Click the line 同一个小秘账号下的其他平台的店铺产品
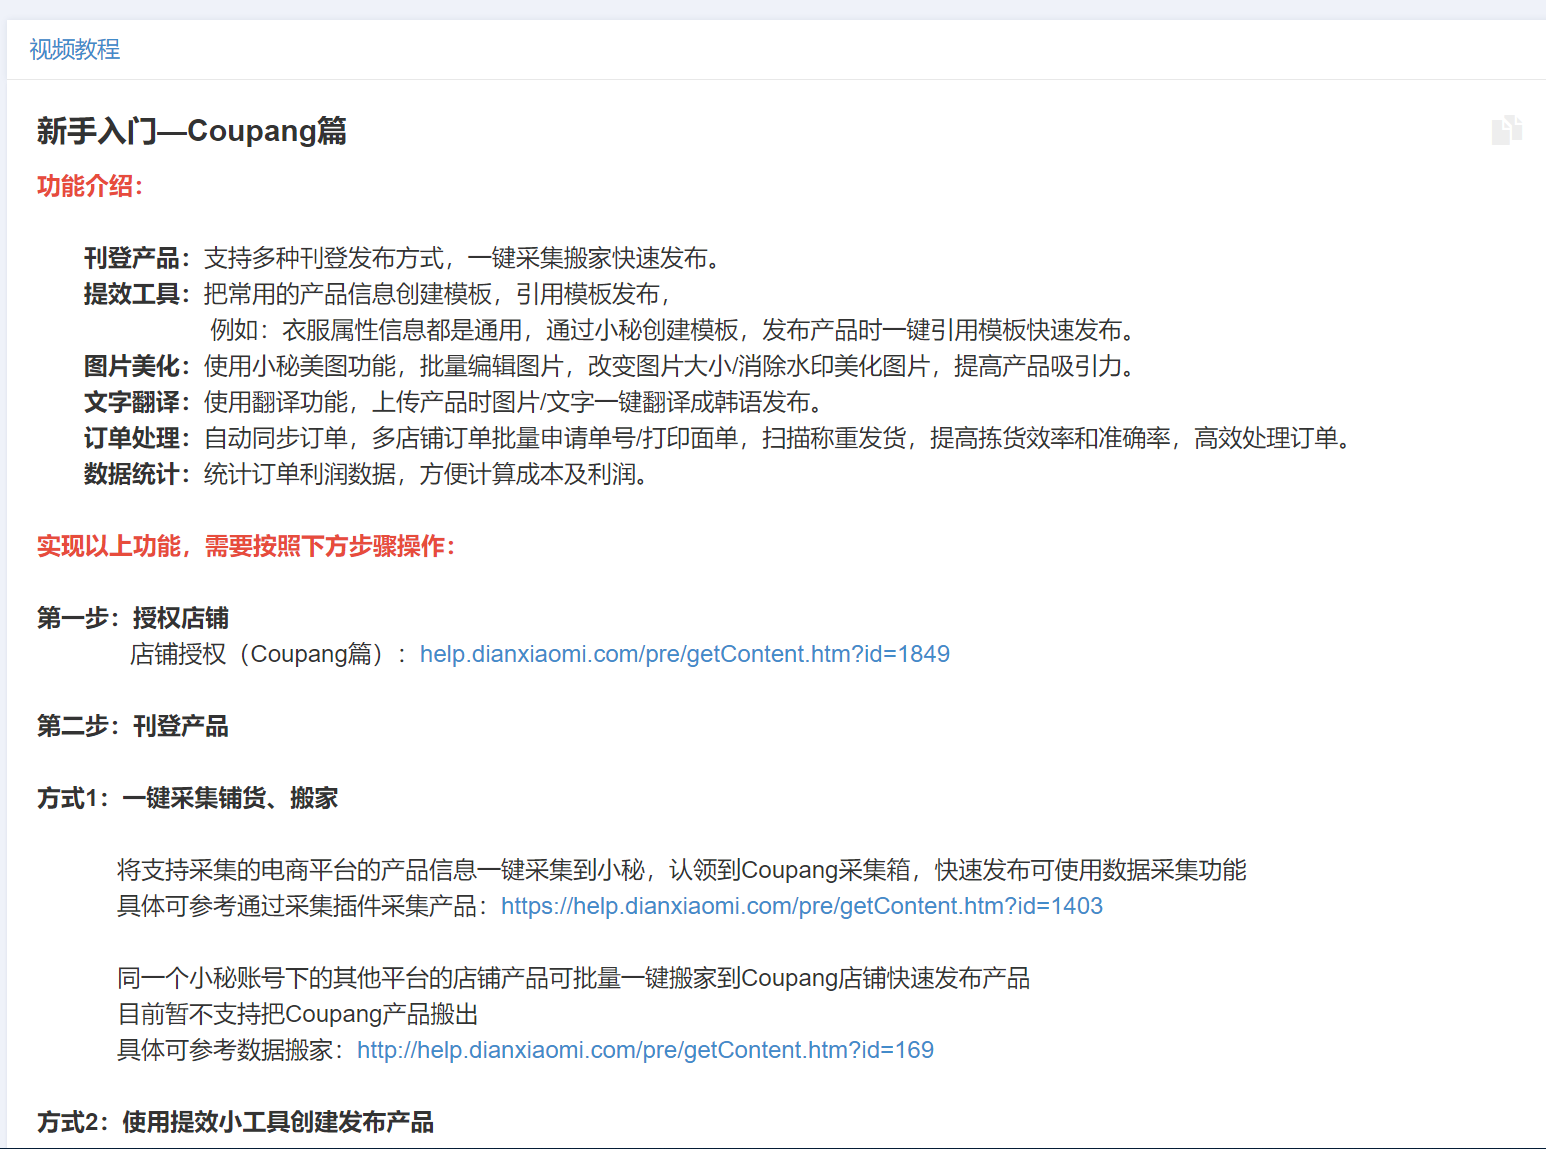The height and width of the screenshot is (1149, 1546). pos(574,978)
